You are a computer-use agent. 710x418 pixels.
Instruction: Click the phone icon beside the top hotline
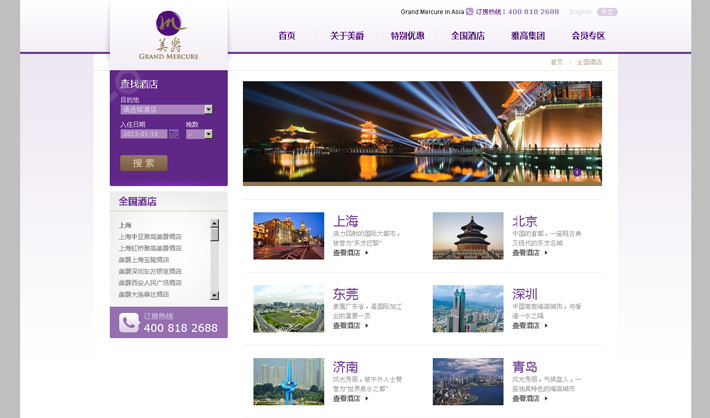click(x=470, y=12)
